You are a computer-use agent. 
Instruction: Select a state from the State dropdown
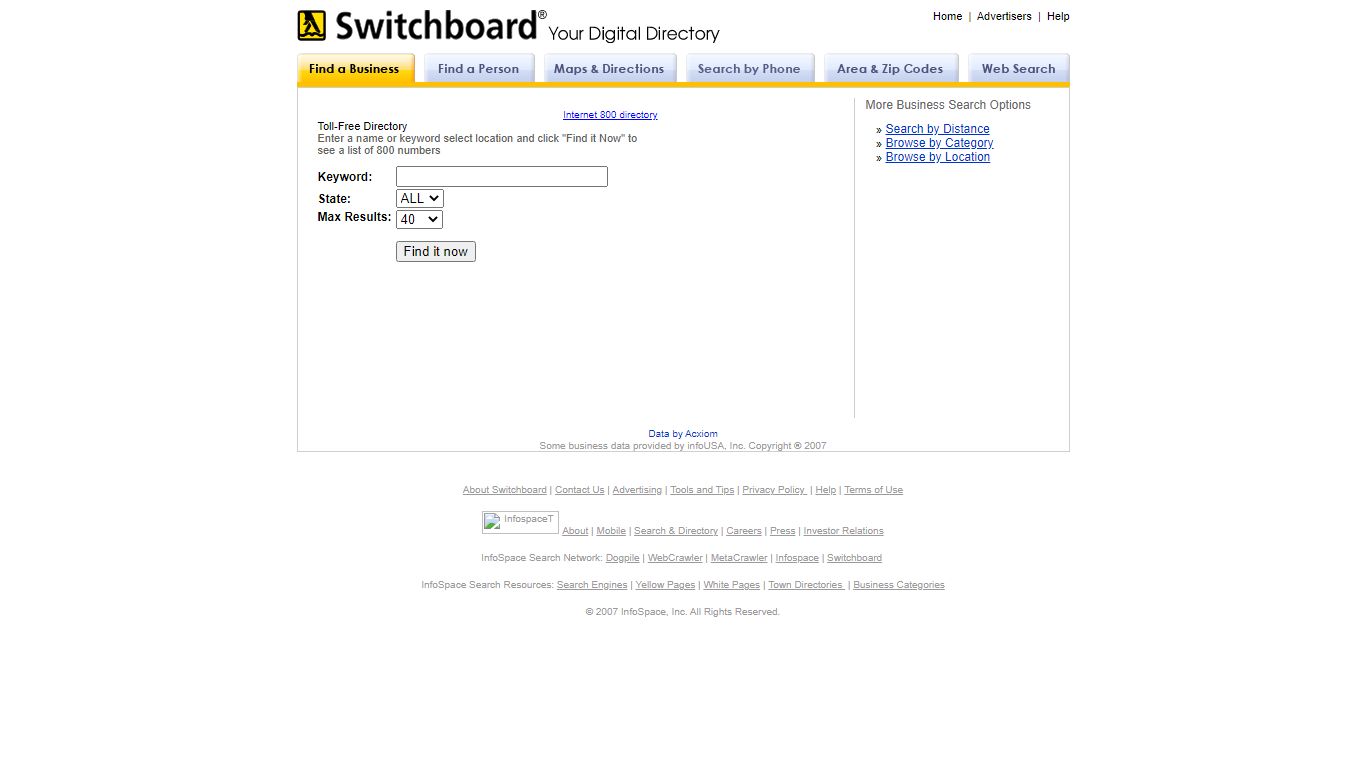point(419,198)
